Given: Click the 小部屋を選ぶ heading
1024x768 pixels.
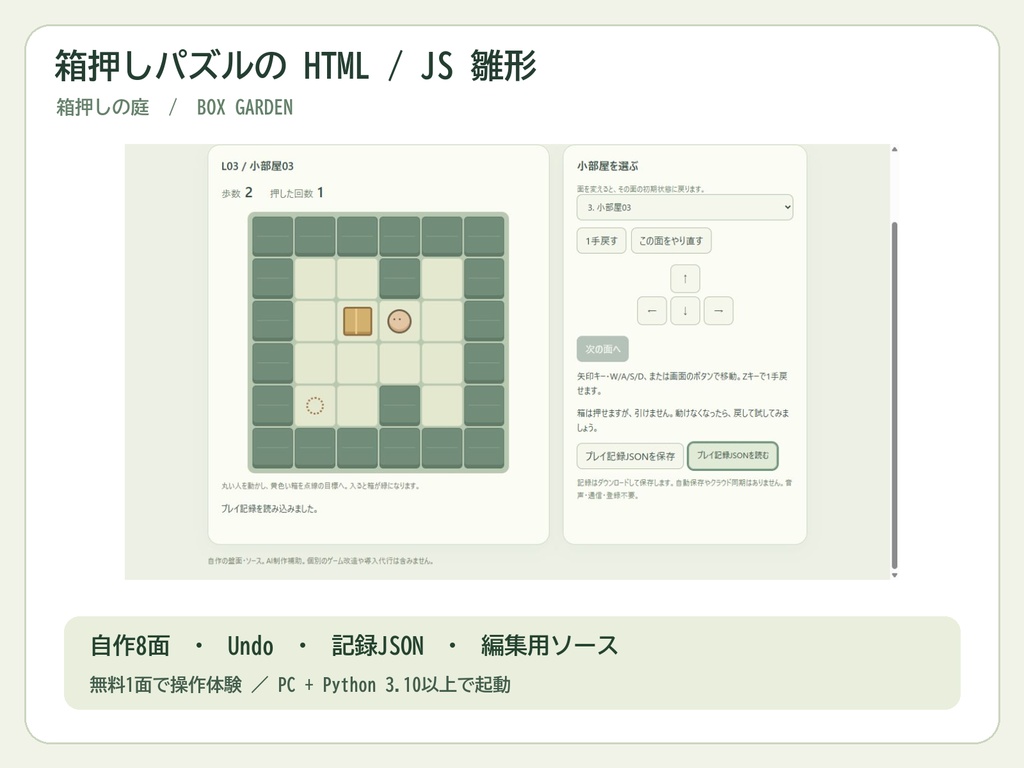Looking at the screenshot, I should point(607,166).
